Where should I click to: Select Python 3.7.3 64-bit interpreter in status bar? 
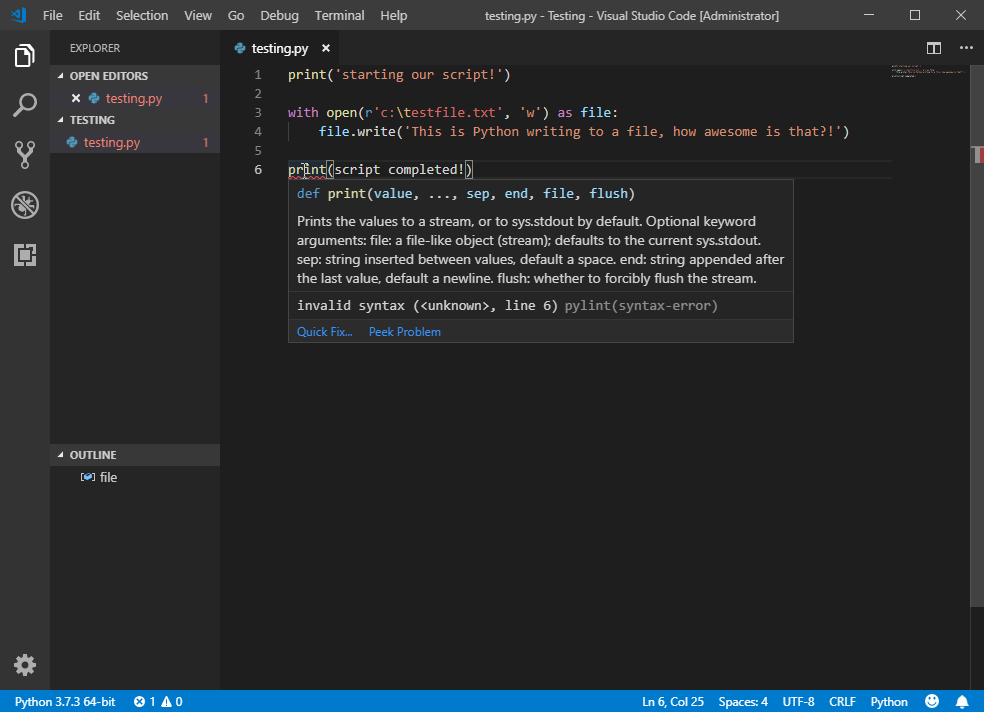(x=65, y=701)
